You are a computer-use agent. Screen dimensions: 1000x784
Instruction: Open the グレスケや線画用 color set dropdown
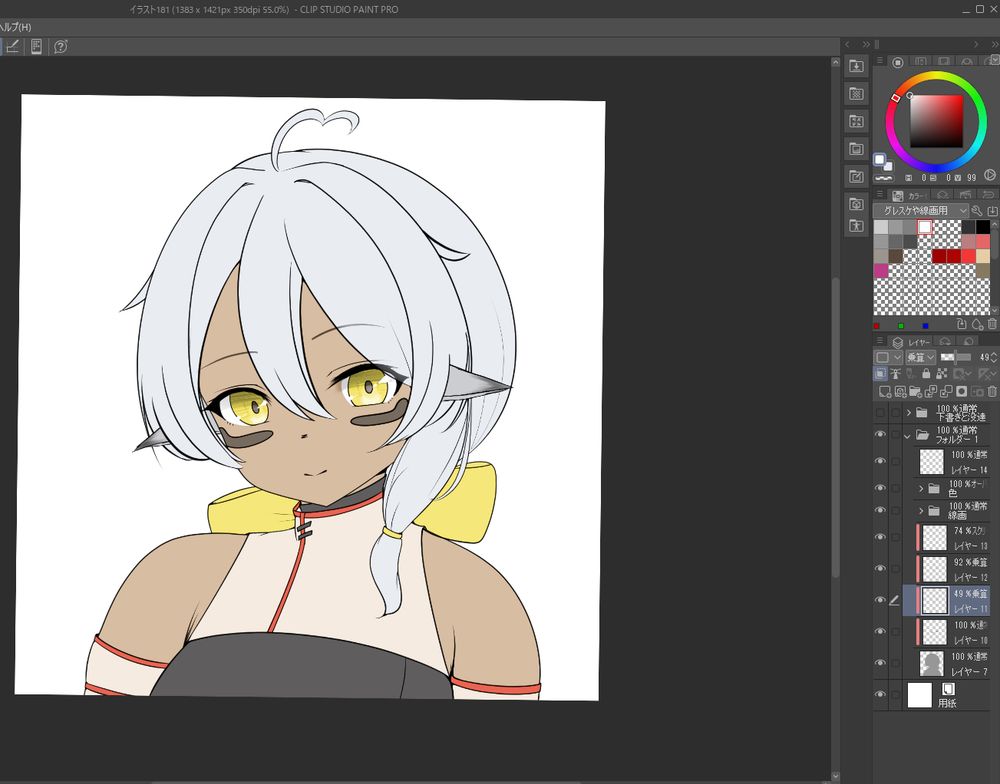[x=921, y=211]
